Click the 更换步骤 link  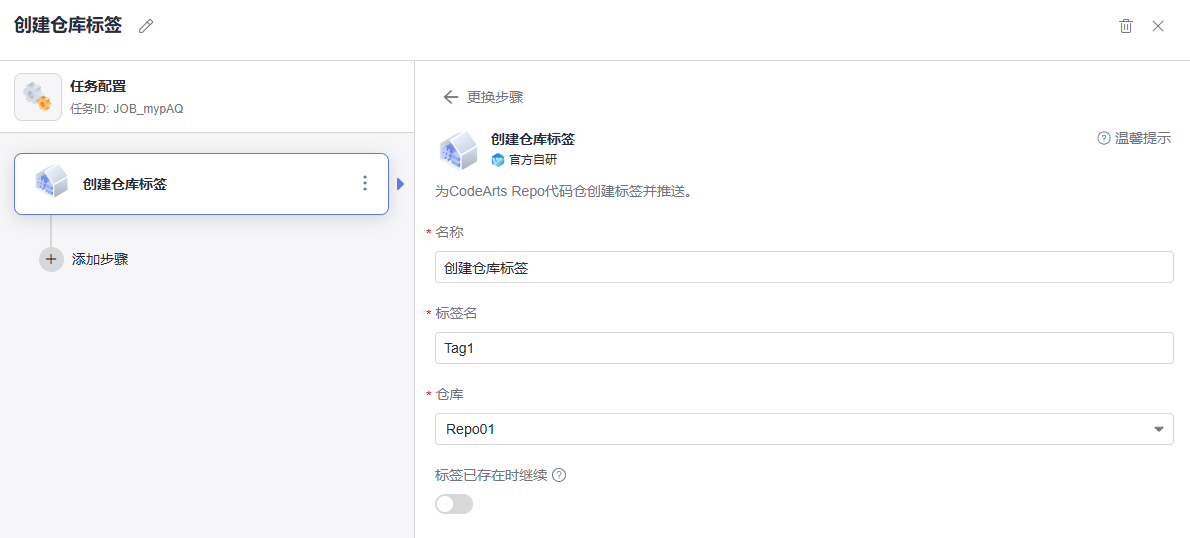point(495,97)
